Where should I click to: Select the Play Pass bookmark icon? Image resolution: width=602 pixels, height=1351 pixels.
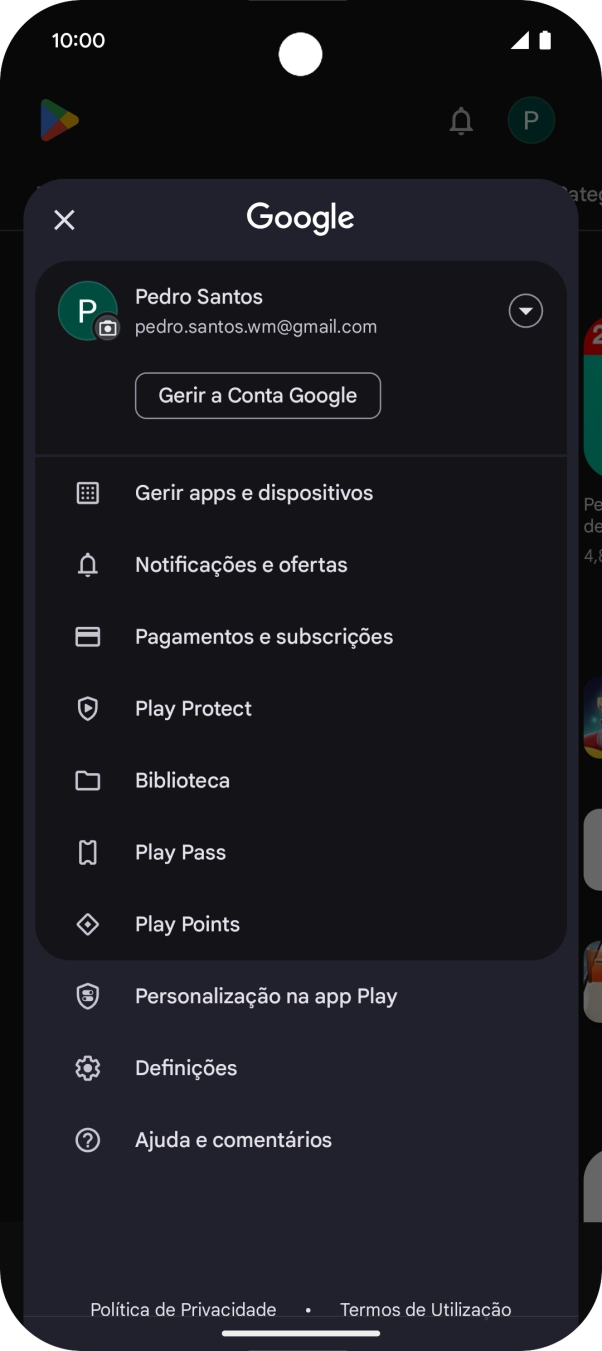88,852
